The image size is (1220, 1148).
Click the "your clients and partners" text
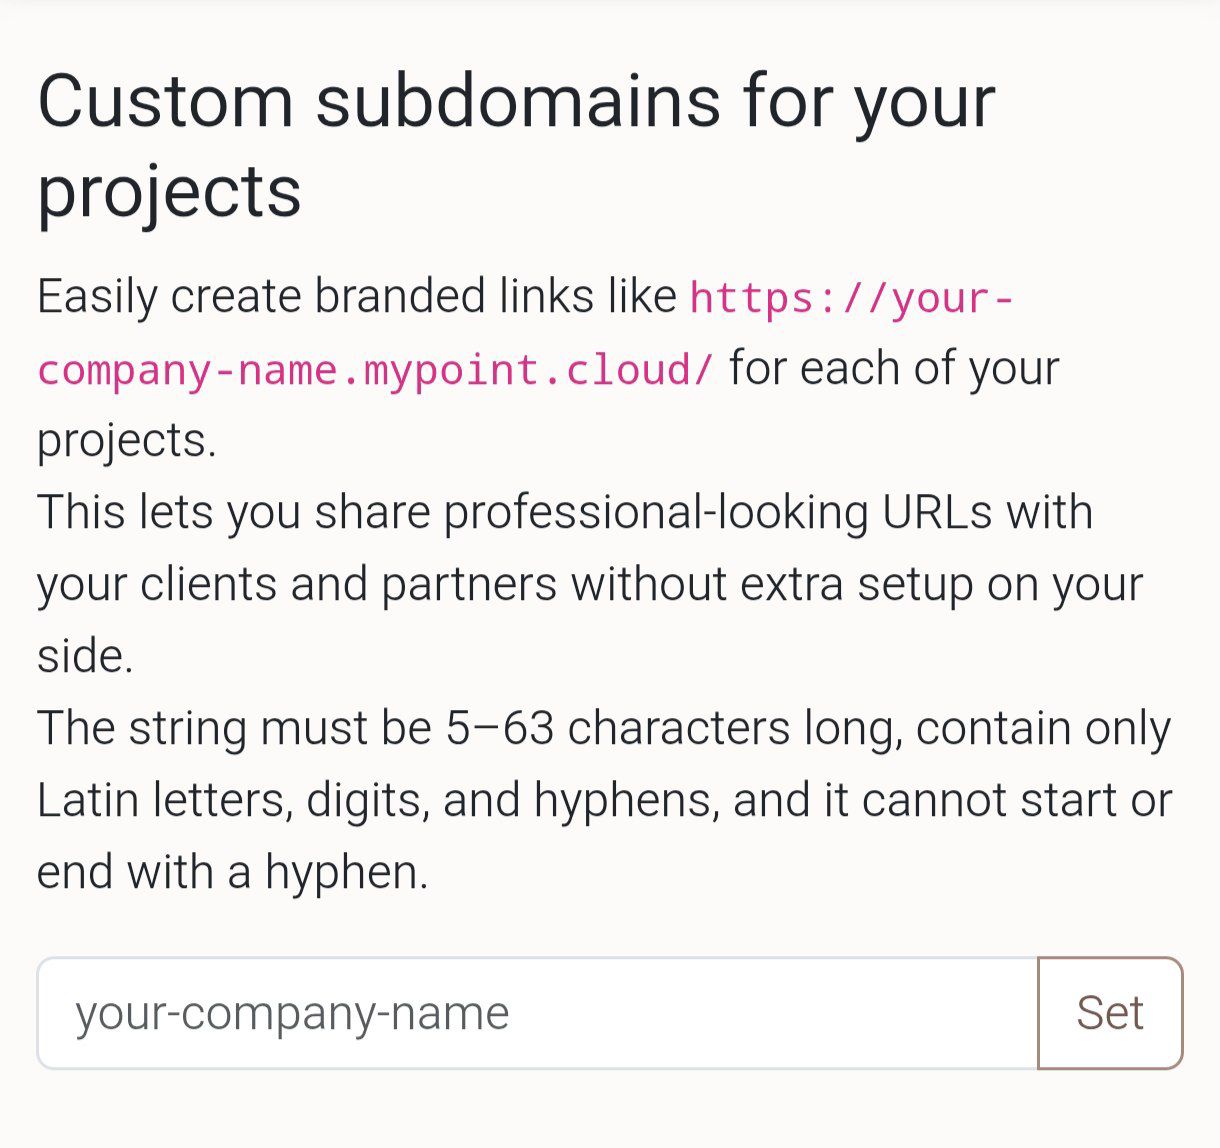click(x=296, y=584)
